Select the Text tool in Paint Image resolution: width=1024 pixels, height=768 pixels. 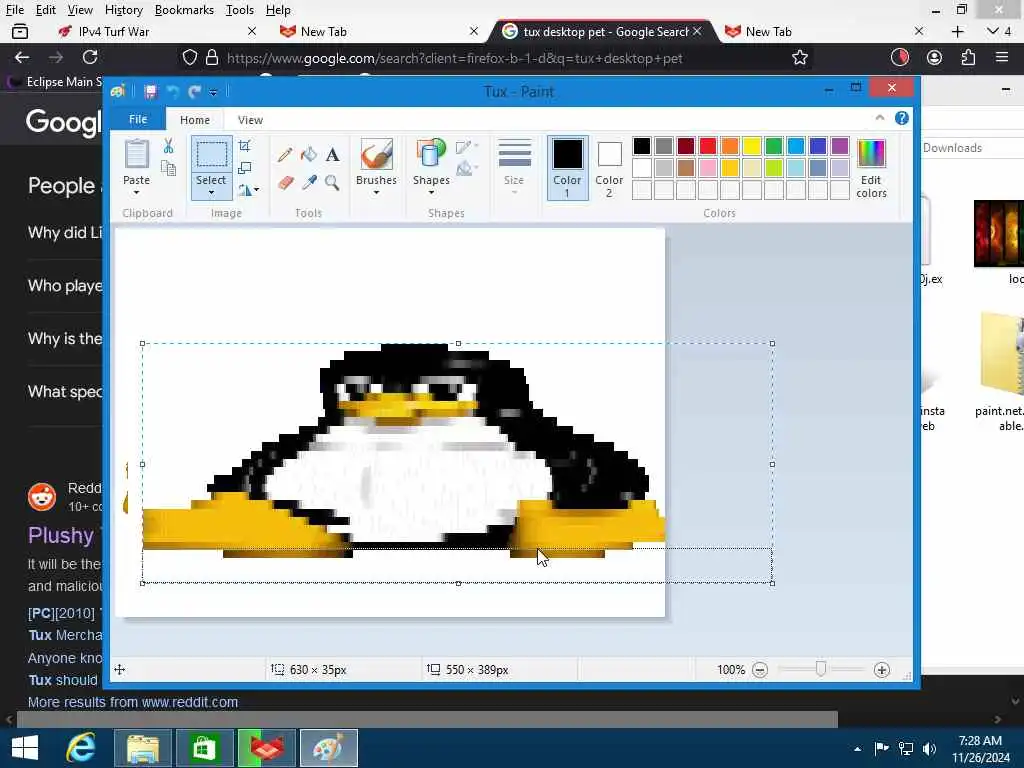click(332, 155)
